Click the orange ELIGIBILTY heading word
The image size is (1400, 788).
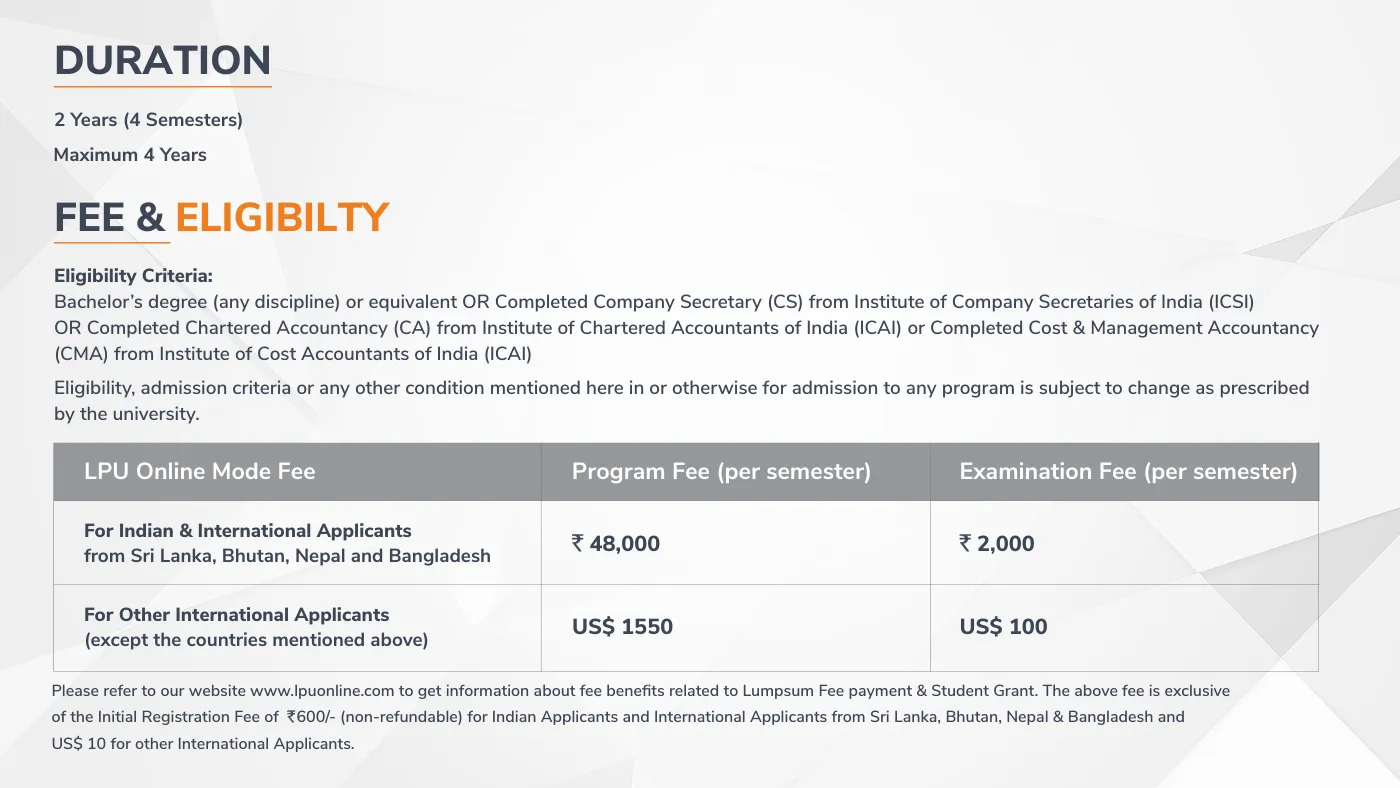(x=281, y=218)
